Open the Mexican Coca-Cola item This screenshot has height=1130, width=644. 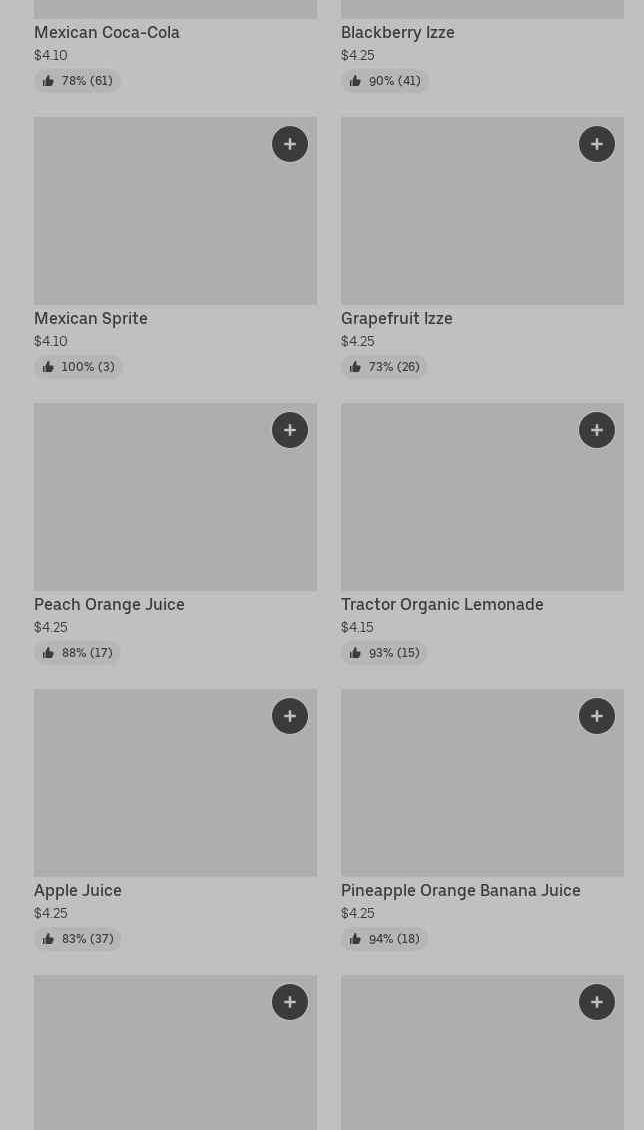107,32
